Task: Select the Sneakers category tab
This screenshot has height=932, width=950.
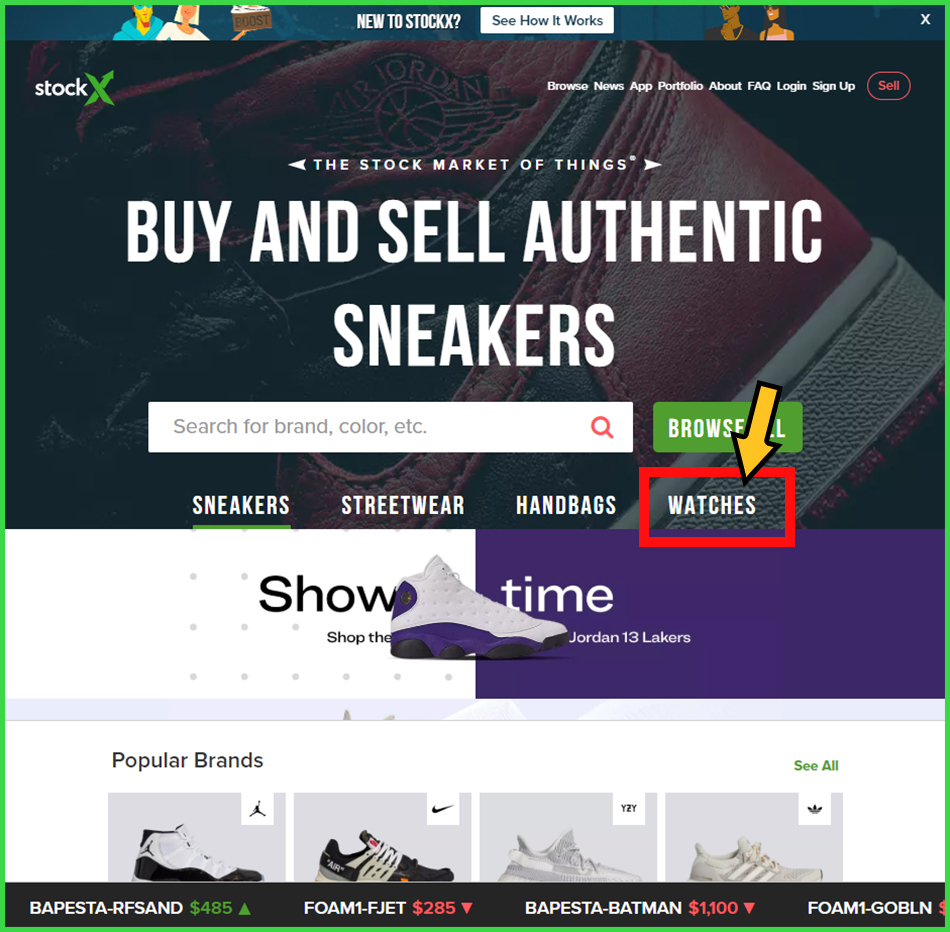Action: pos(241,505)
